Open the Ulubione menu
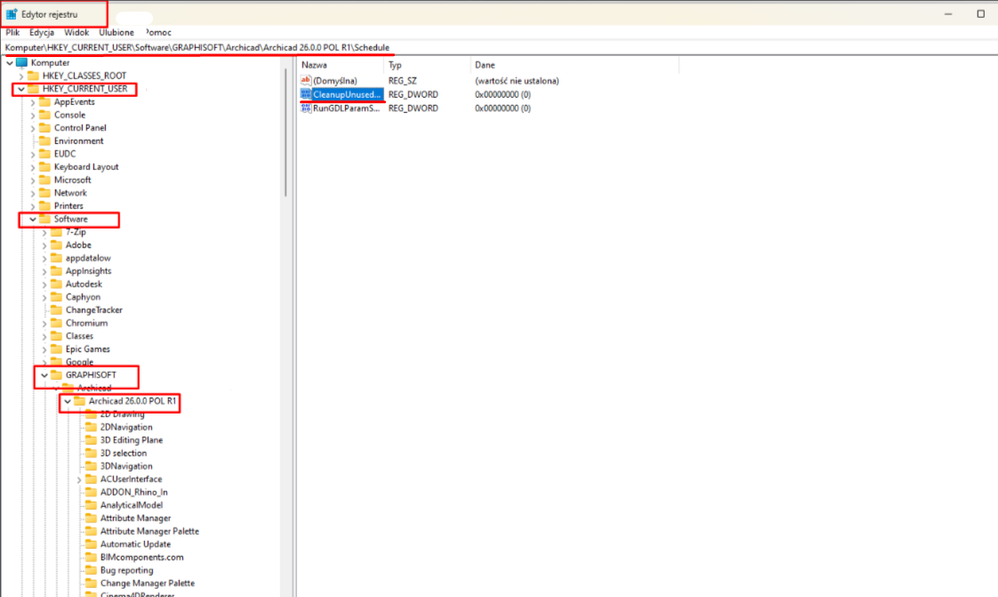The height and width of the screenshot is (597, 998). (x=116, y=32)
